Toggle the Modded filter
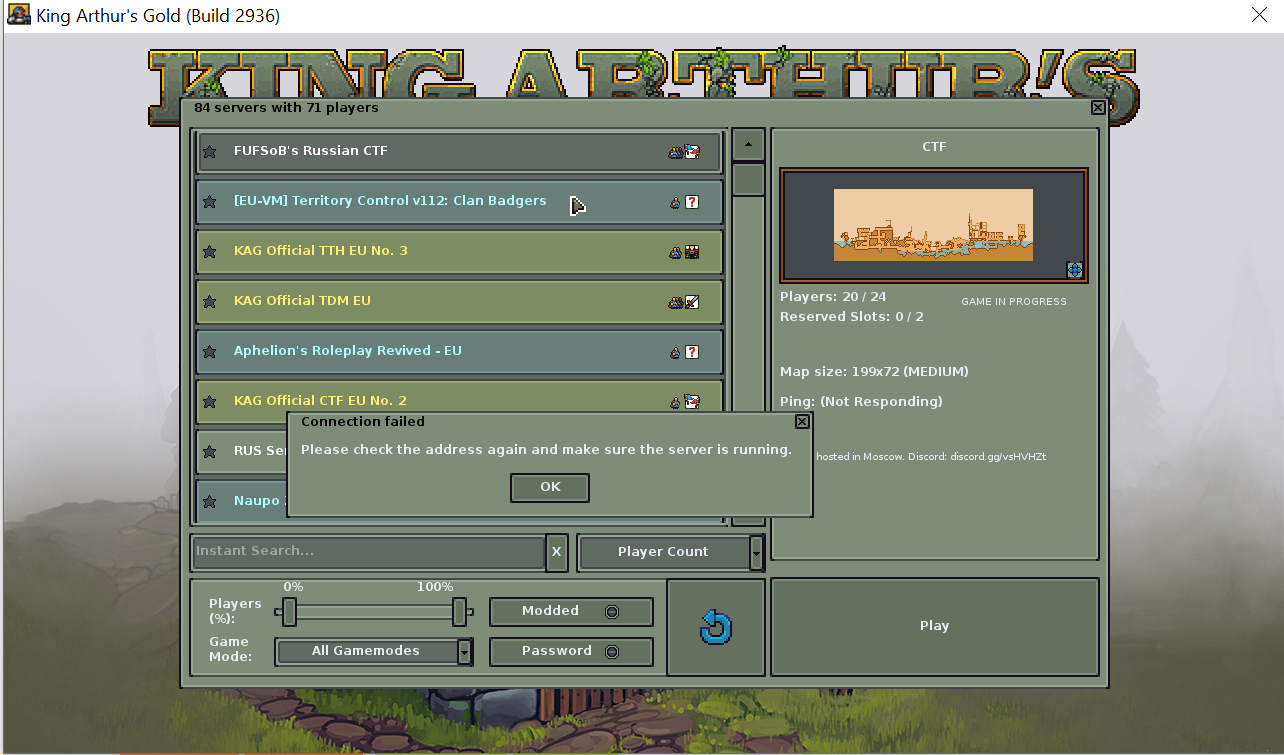Viewport: 1284px width, 755px height. [x=571, y=611]
